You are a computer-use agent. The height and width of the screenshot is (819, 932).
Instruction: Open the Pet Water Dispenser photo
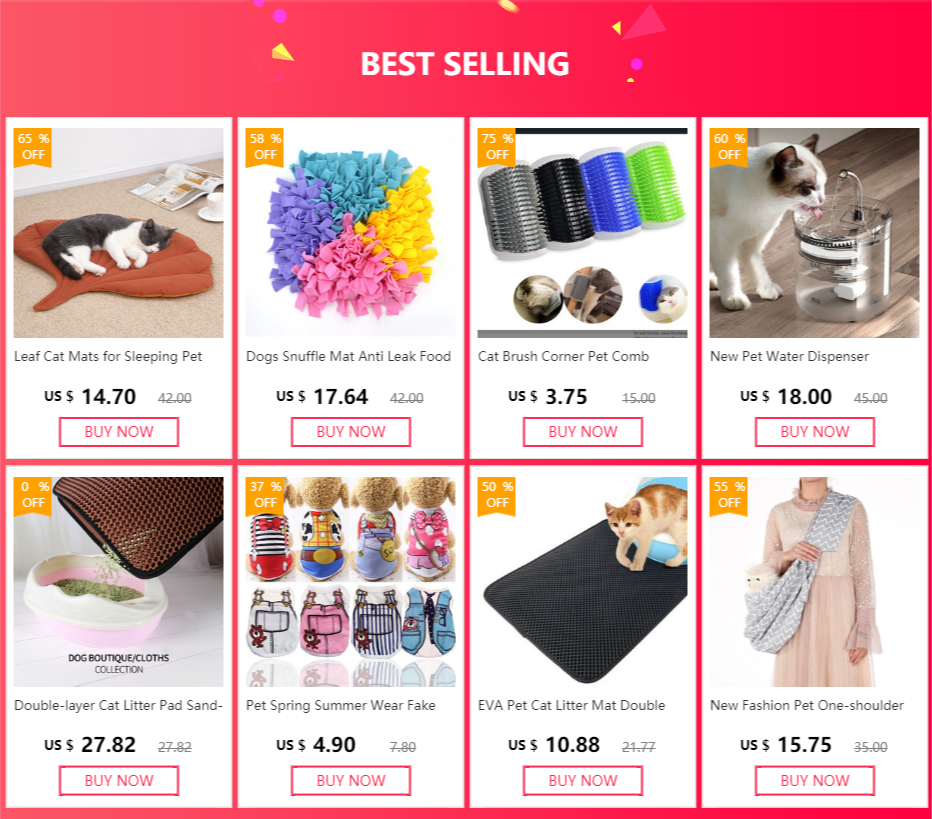814,233
